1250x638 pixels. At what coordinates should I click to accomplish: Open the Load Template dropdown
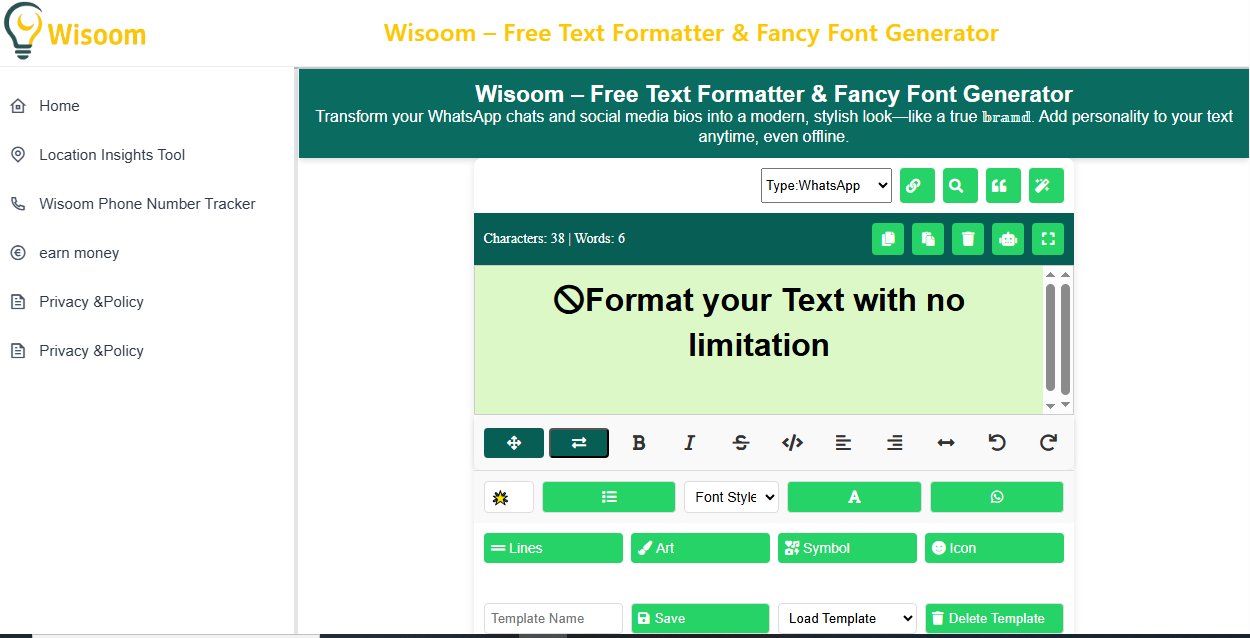847,619
